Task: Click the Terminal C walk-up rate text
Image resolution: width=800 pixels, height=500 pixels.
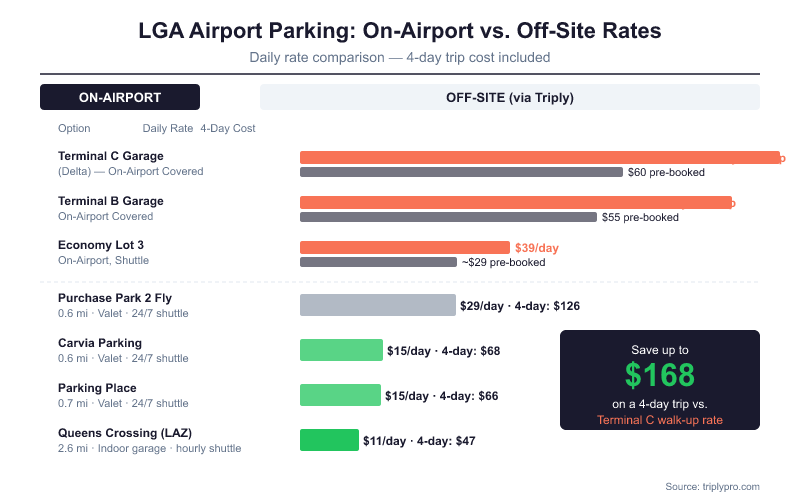Action: [x=659, y=419]
